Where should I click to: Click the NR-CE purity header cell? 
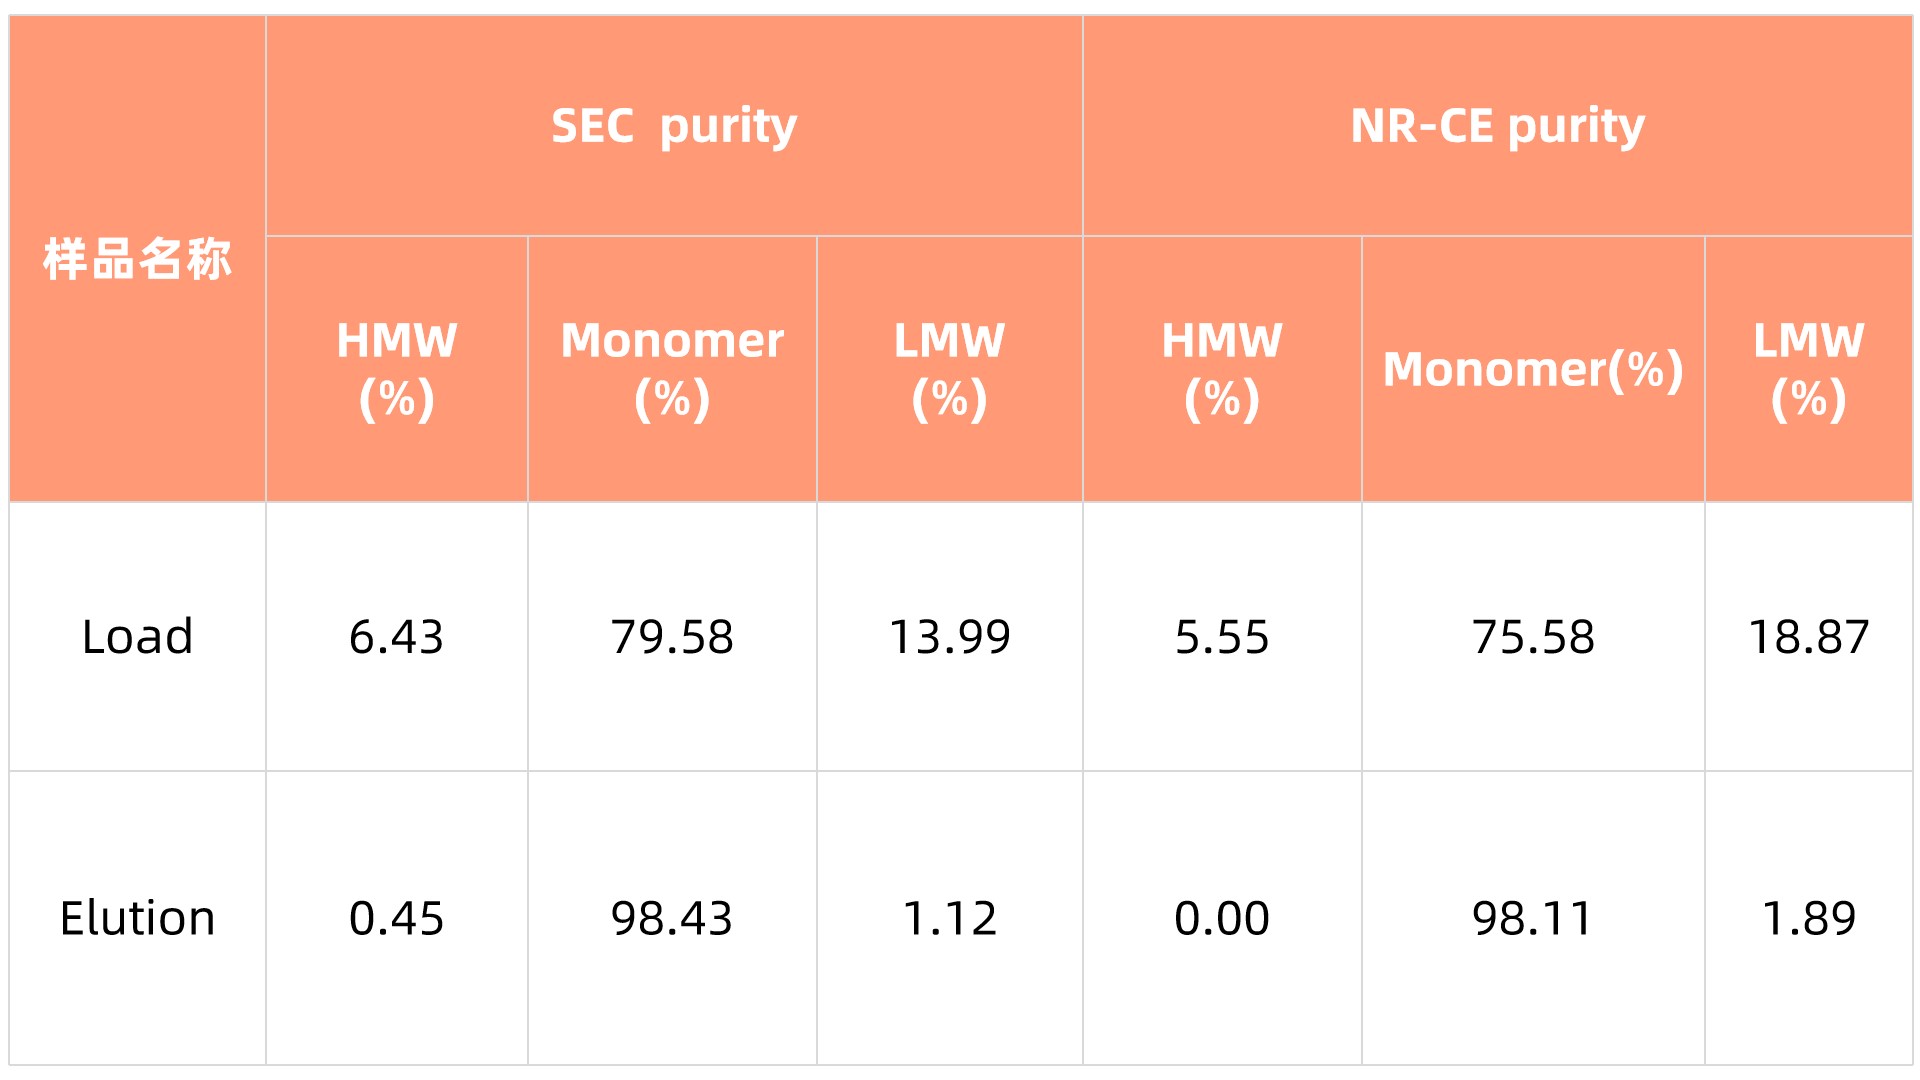(1497, 127)
